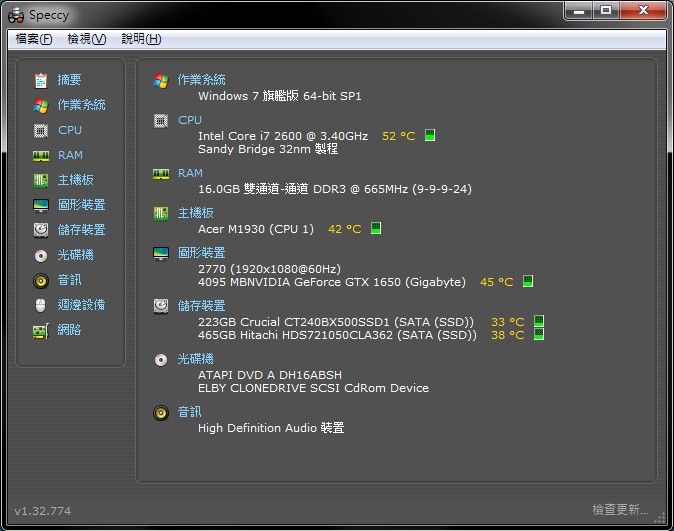Open the 檔案(F) menu
Screen dimensions: 674x531
(x=33, y=39)
